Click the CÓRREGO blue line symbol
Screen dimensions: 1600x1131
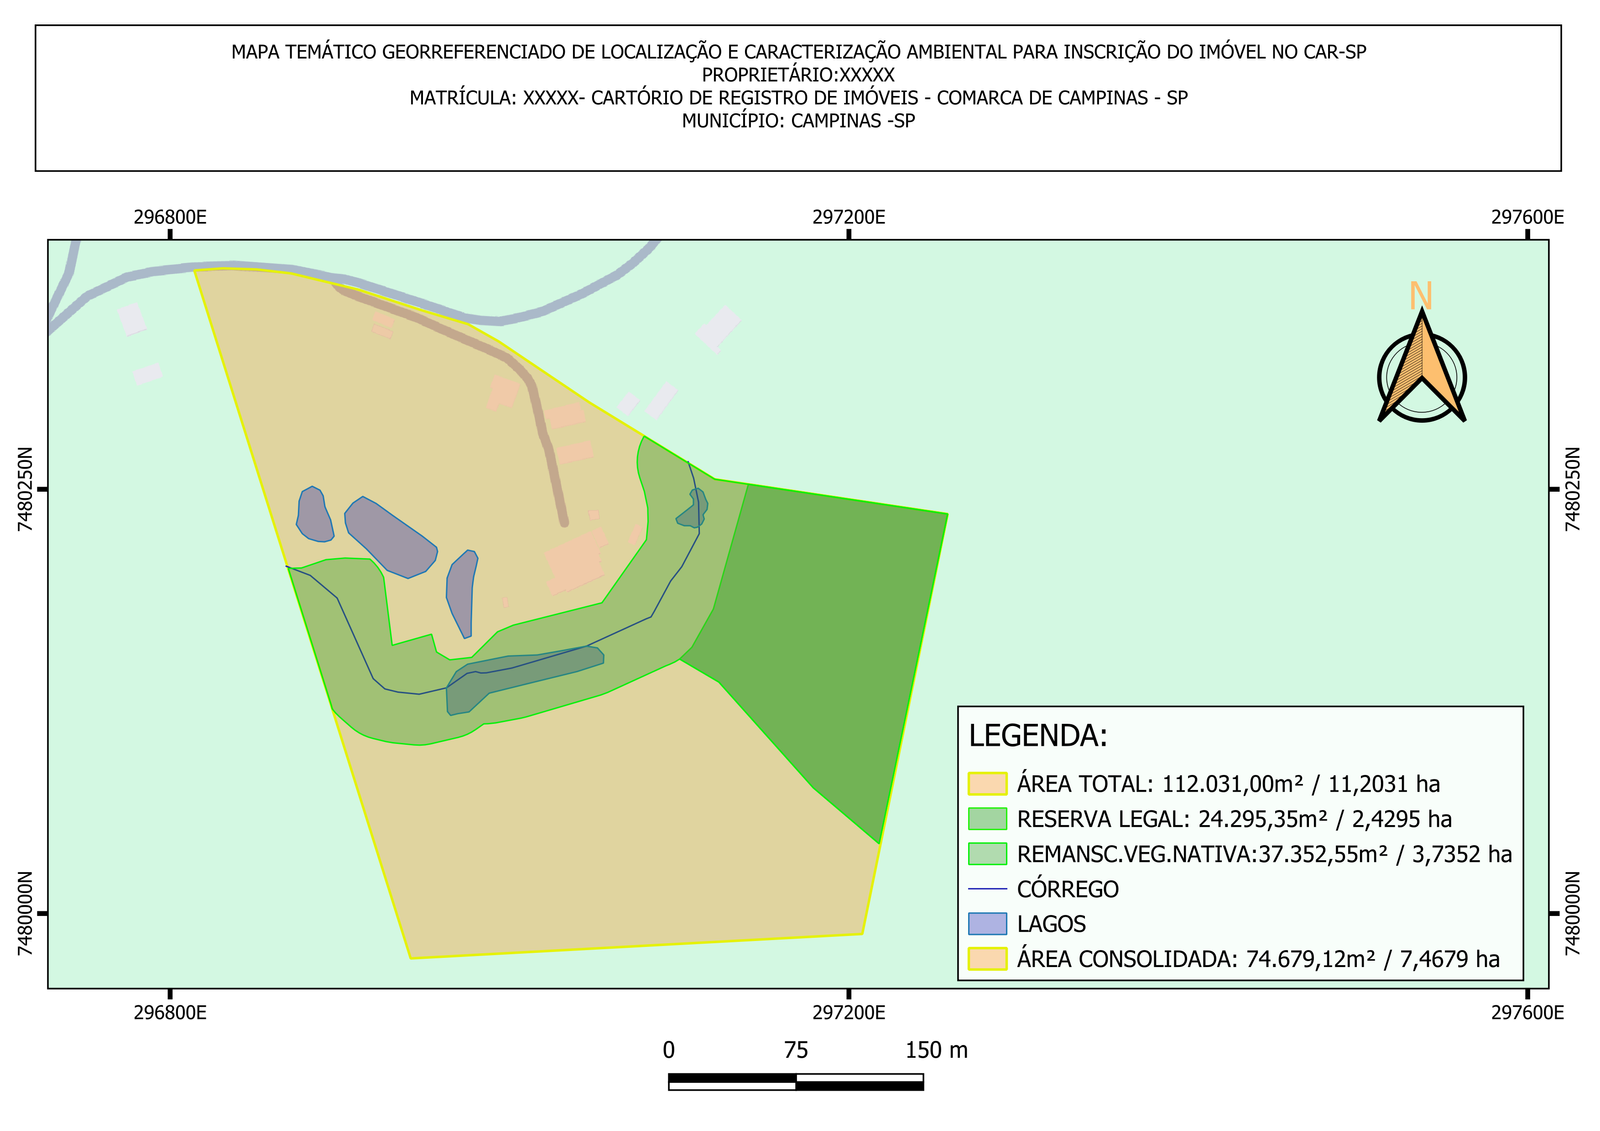coord(987,889)
